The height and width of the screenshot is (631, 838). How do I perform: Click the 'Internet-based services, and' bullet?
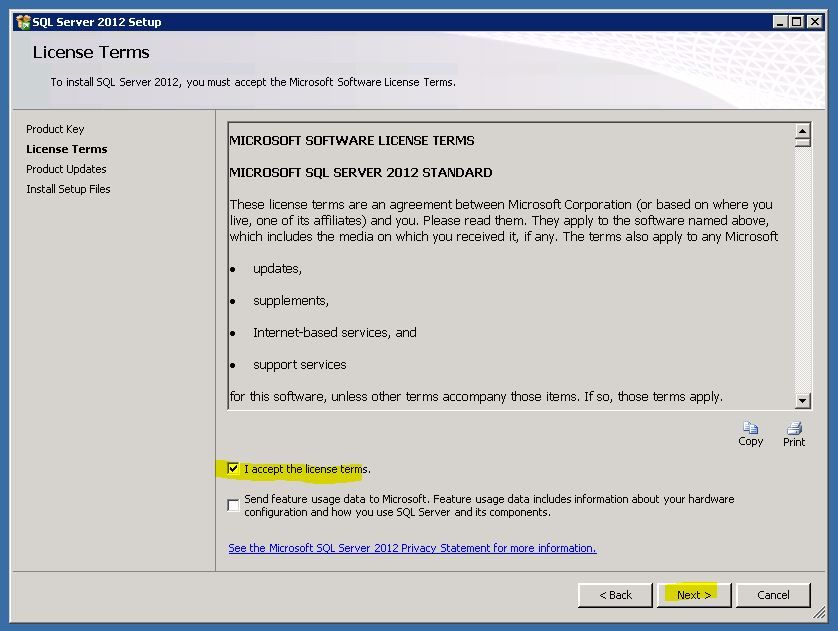coord(335,333)
